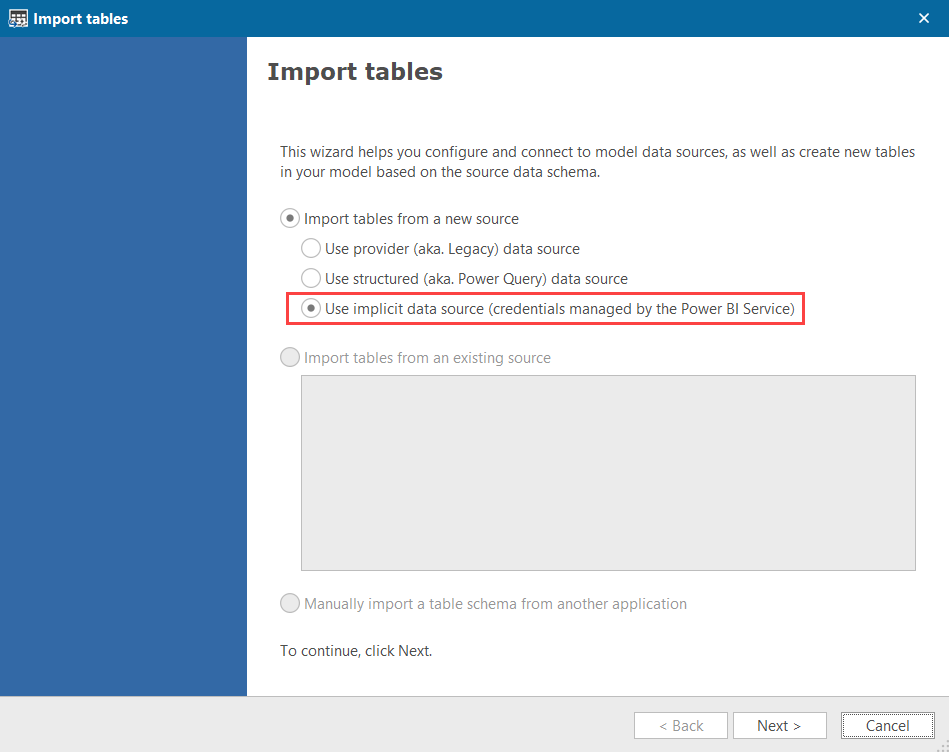Click the Import tables heading

354,71
